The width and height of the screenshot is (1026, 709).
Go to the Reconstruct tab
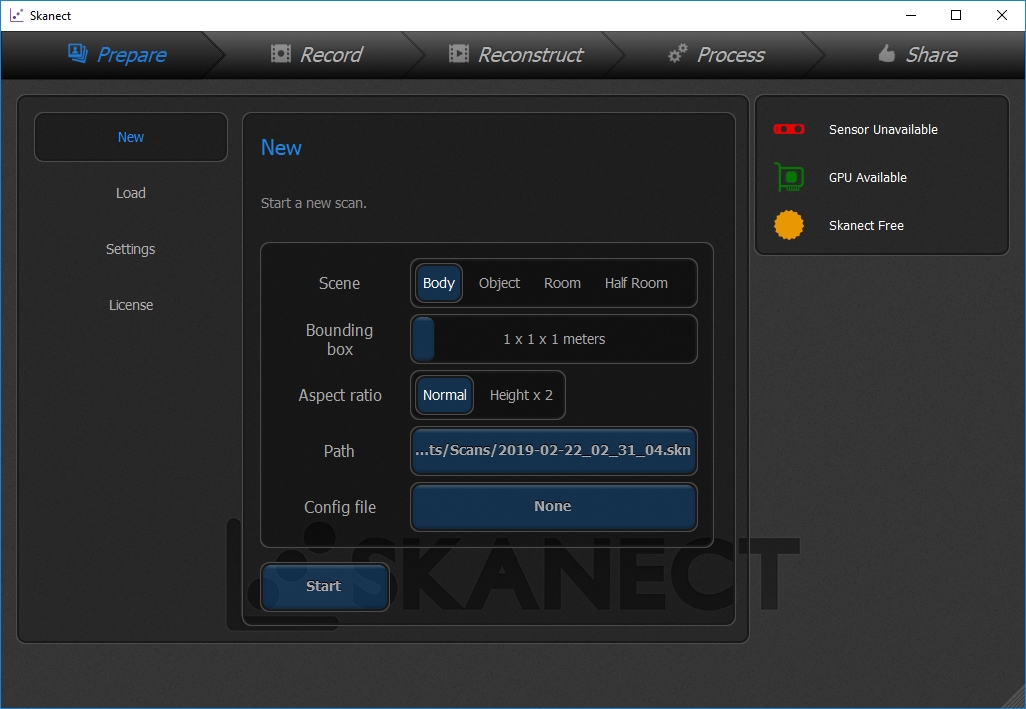(516, 54)
